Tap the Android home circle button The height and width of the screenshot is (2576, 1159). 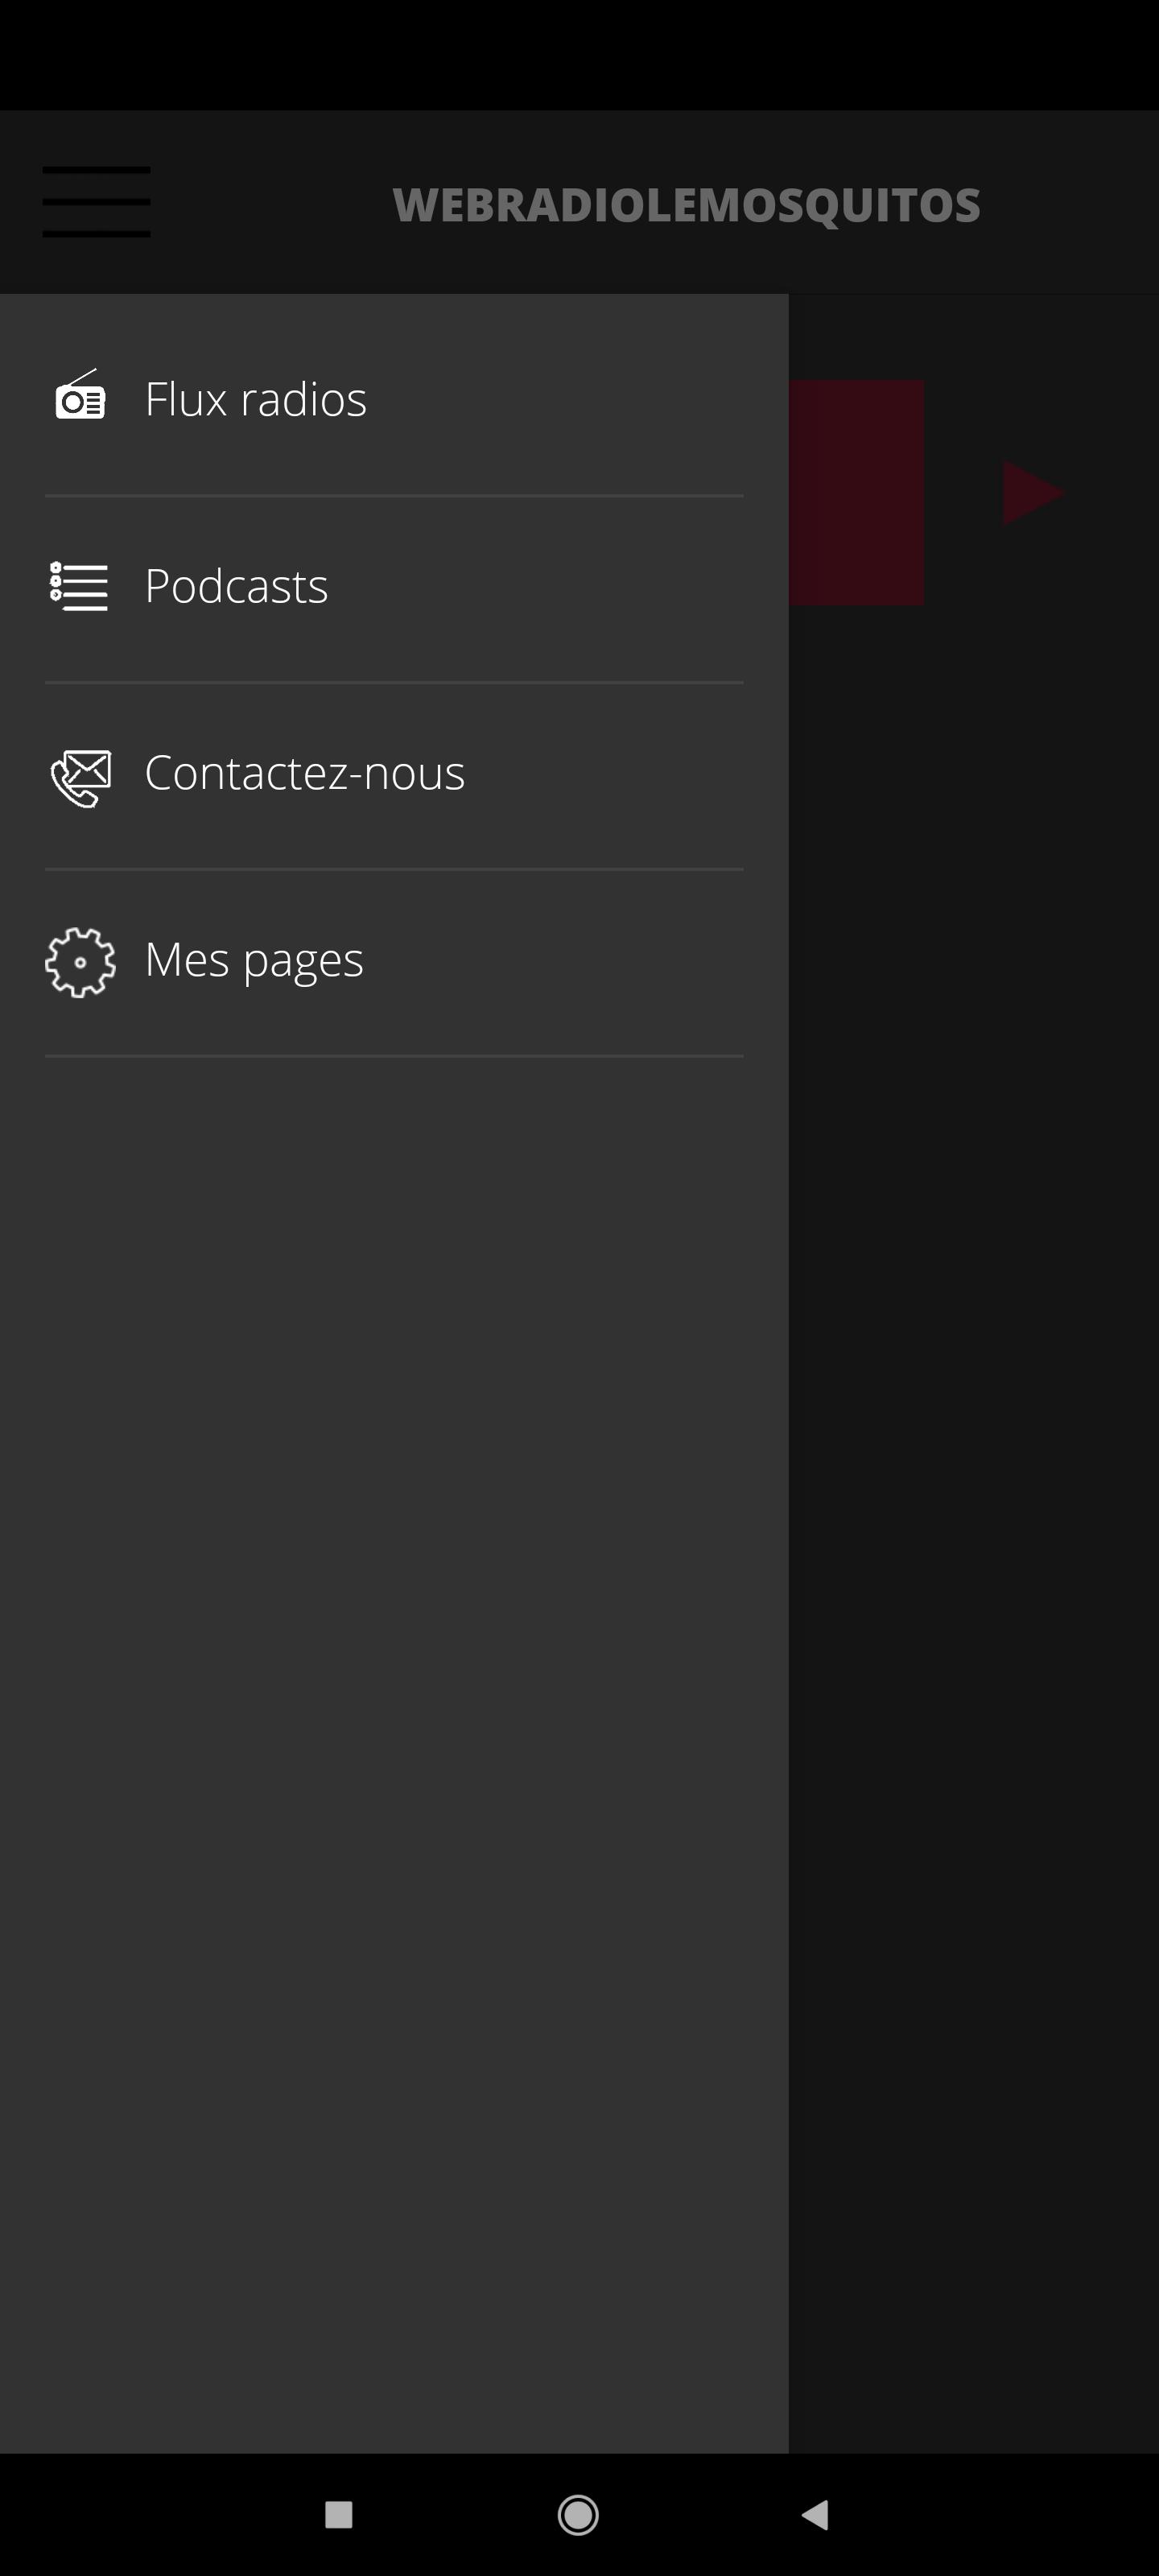578,2514
